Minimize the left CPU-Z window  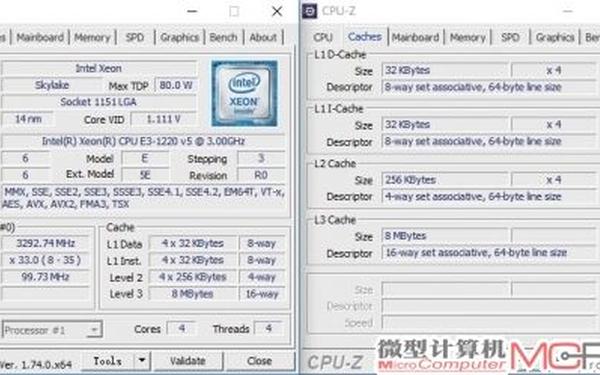[192, 11]
